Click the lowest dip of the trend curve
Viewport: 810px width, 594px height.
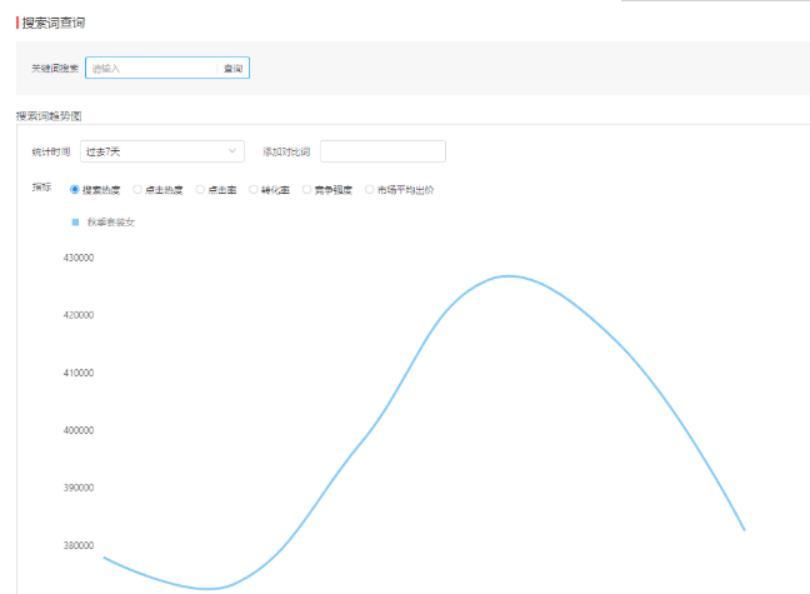coord(210,588)
